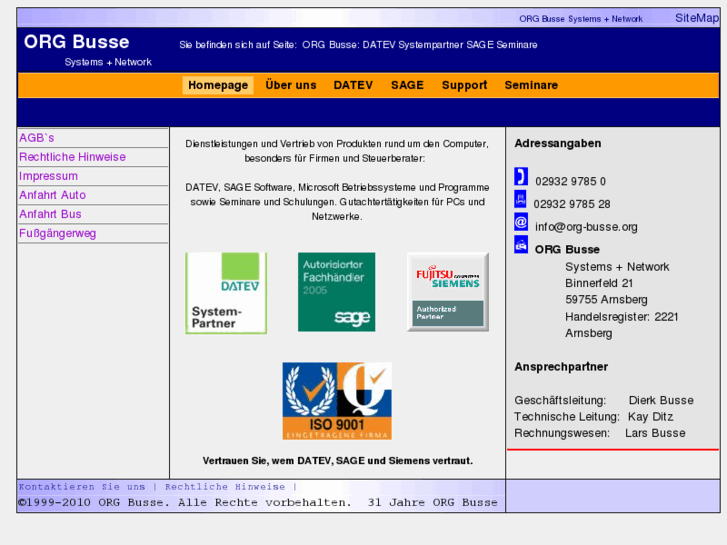The height and width of the screenshot is (545, 727).
Task: Open the Über uns menu
Action: point(291,85)
